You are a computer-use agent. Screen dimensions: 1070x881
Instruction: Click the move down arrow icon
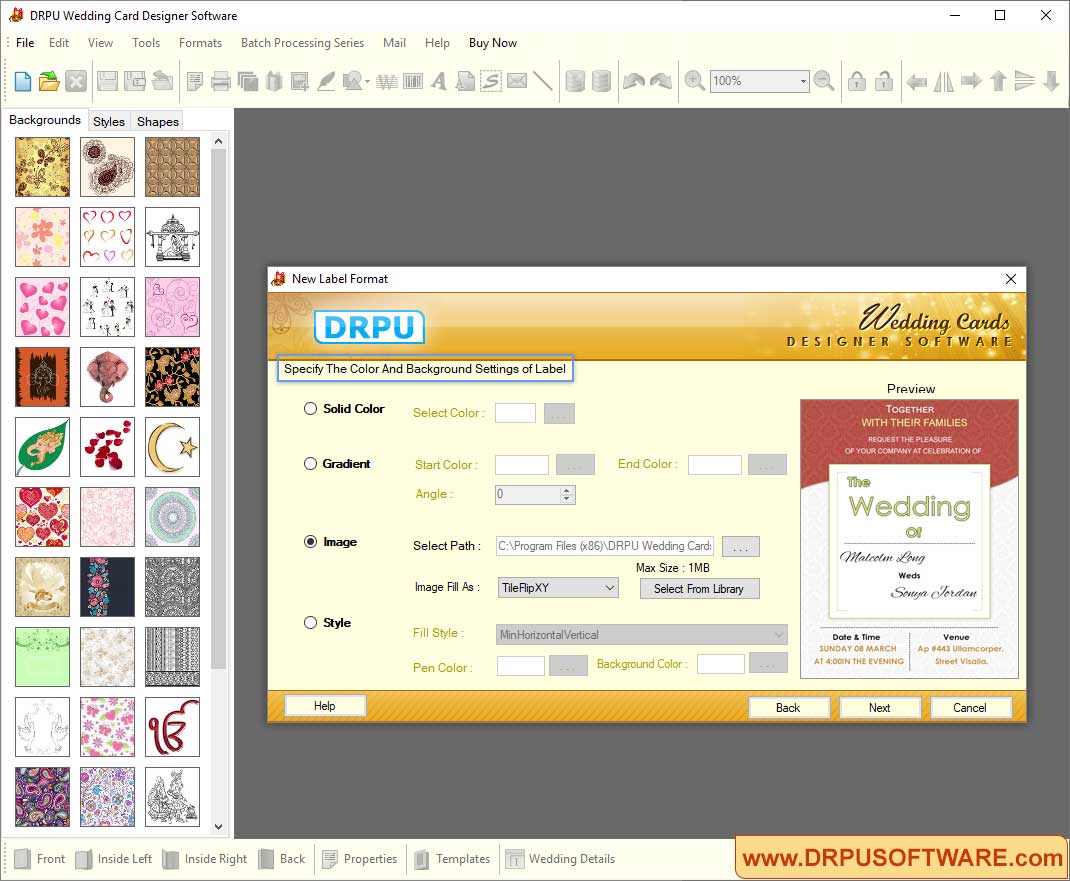[1052, 81]
